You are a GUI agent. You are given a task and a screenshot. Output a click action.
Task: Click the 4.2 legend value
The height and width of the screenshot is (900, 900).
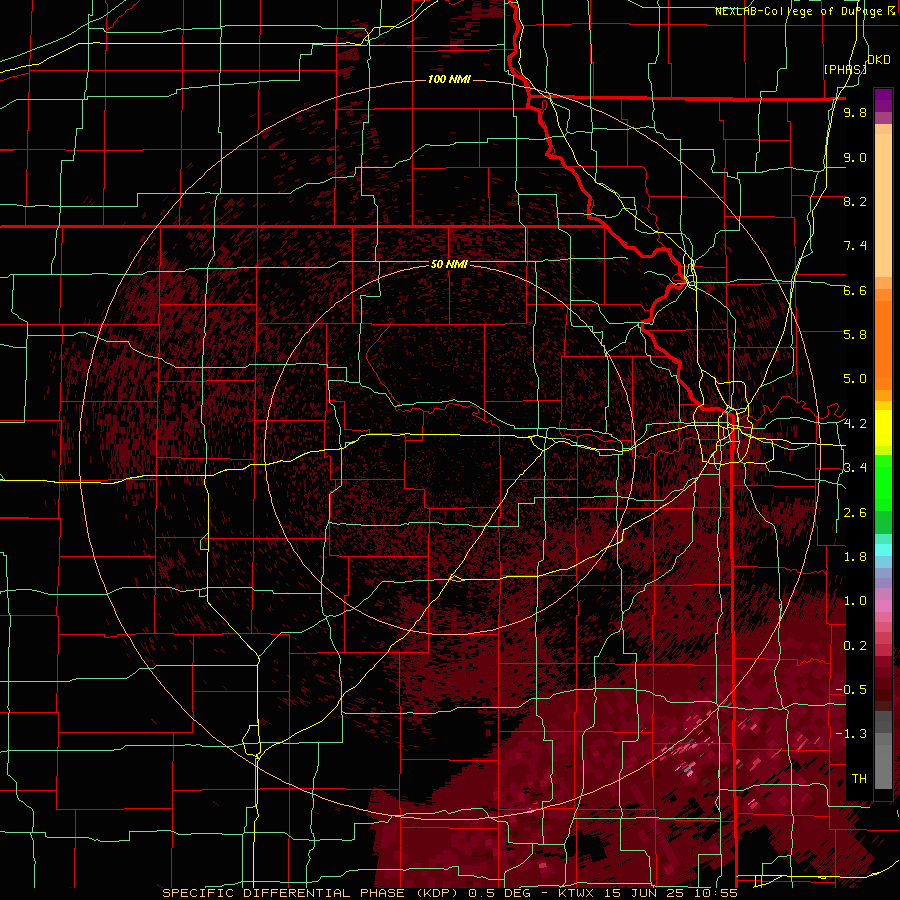[x=855, y=424]
